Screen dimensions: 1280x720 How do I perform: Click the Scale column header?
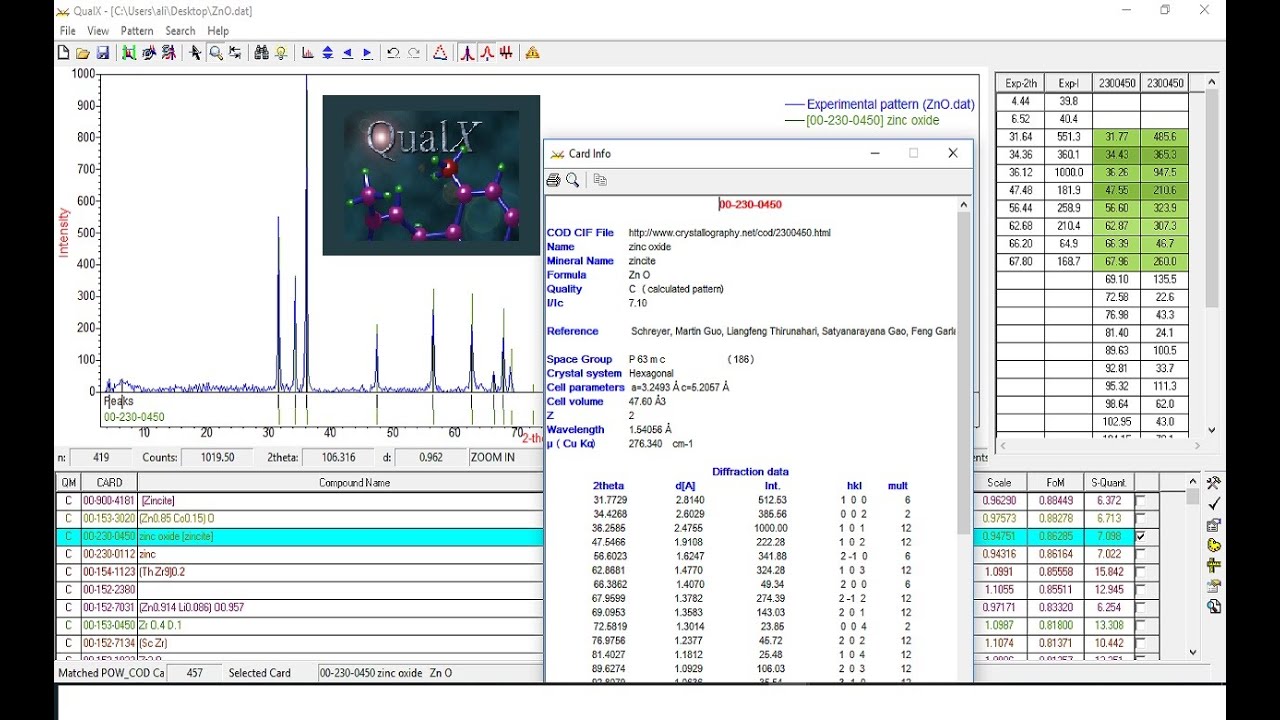pyautogui.click(x=999, y=482)
